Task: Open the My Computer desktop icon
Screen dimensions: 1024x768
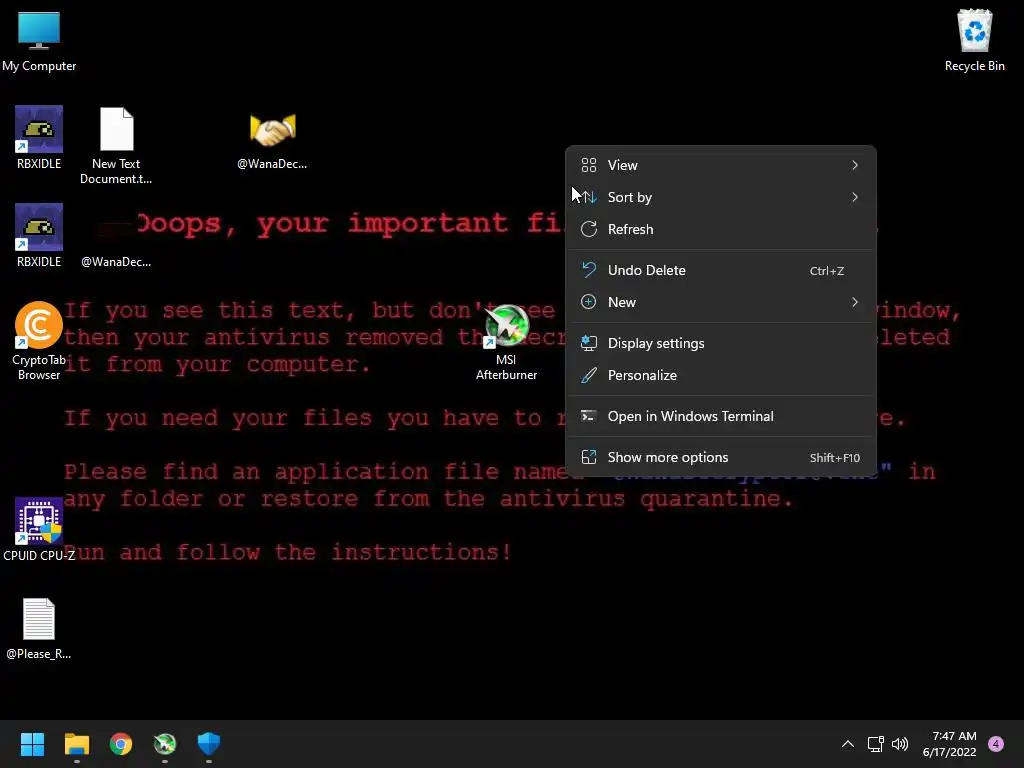Action: click(x=39, y=41)
